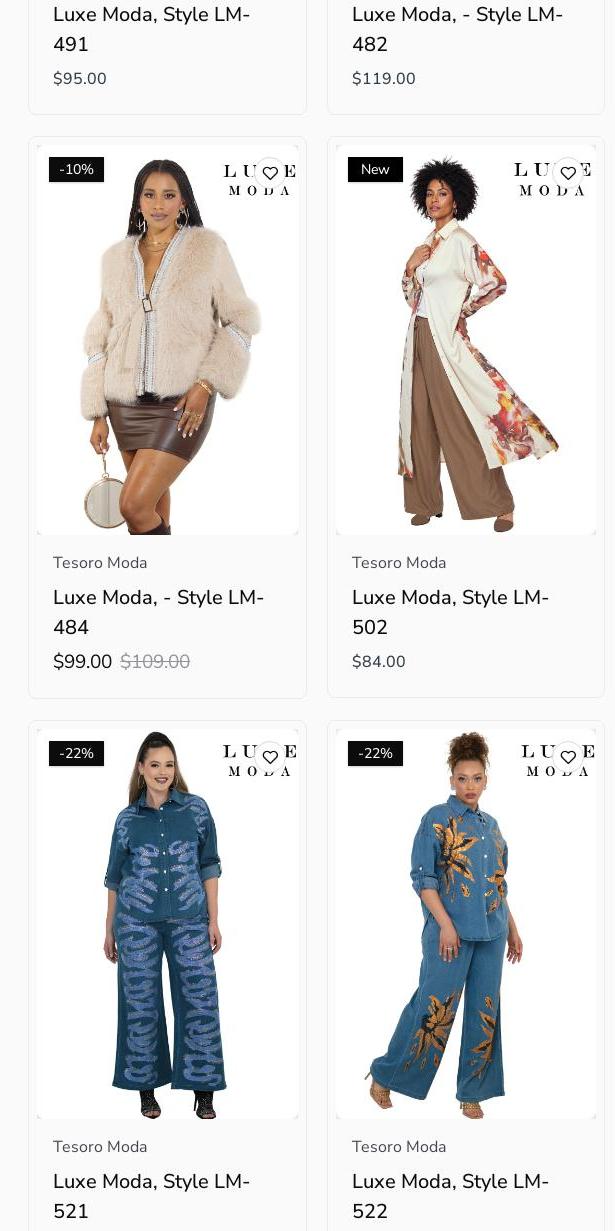Go to Luxe Moda, Style LM-522 product
The height and width of the screenshot is (1231, 615).
450,1196
